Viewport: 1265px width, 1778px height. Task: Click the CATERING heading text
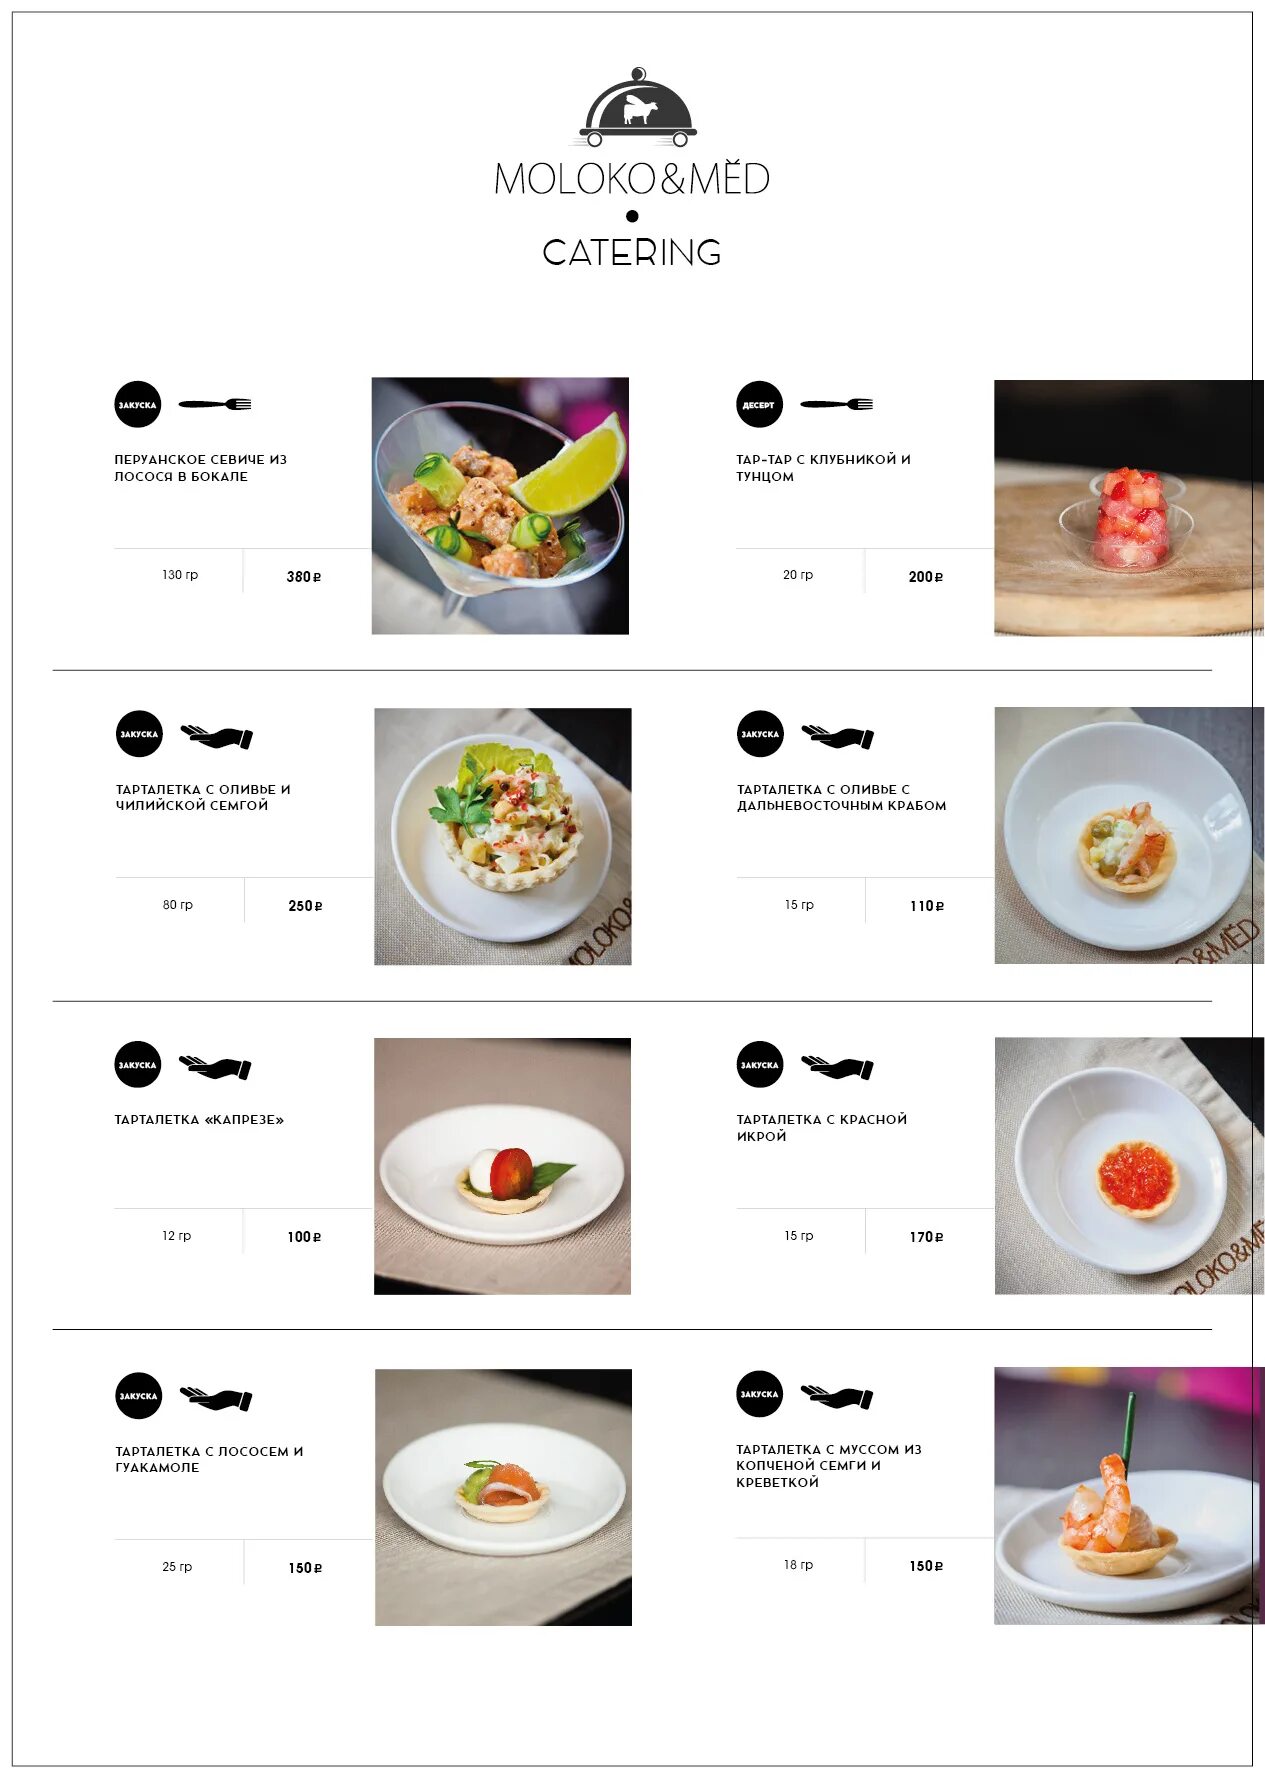pyautogui.click(x=632, y=252)
